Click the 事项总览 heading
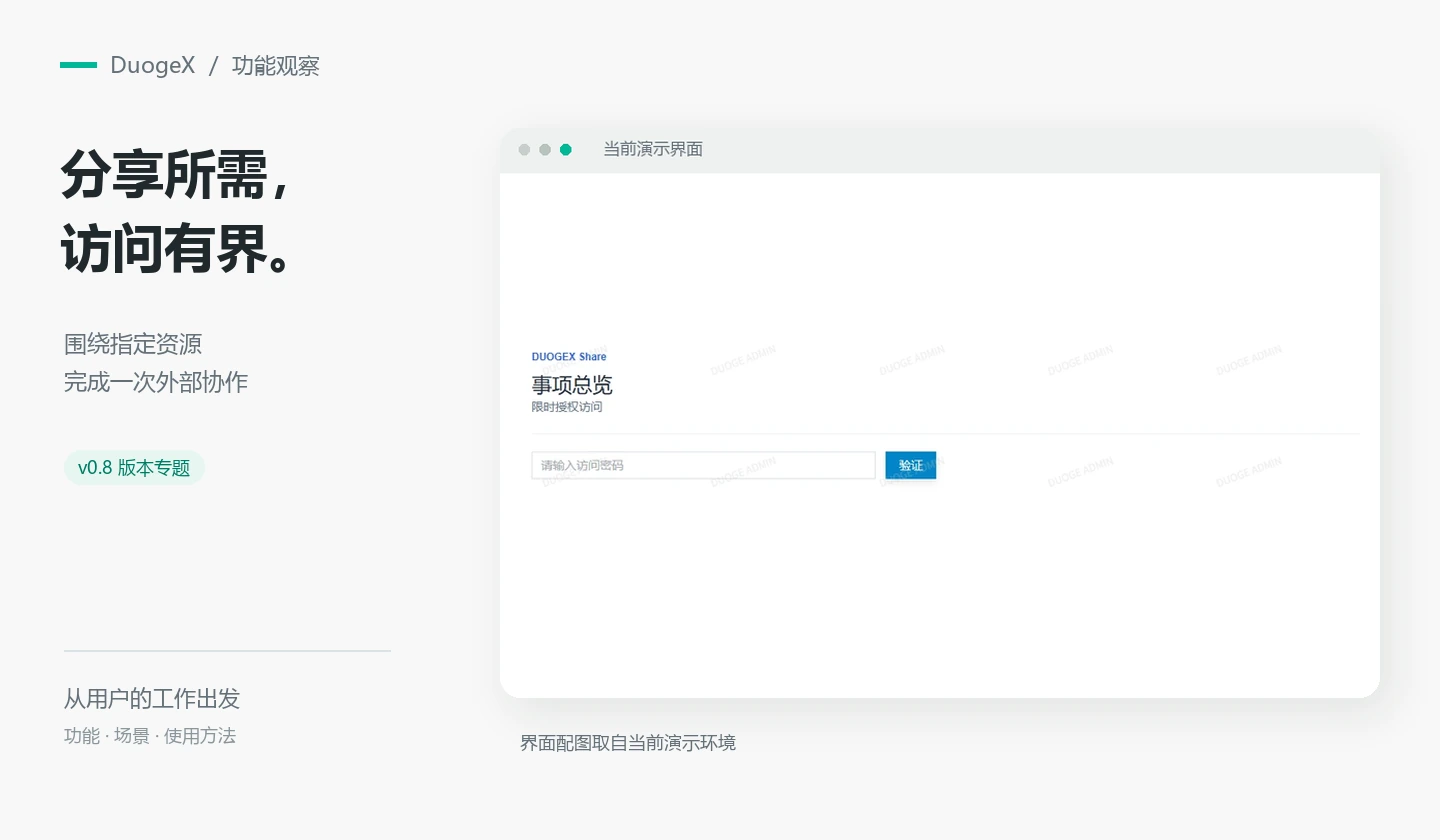Viewport: 1440px width, 840px height. [x=572, y=385]
